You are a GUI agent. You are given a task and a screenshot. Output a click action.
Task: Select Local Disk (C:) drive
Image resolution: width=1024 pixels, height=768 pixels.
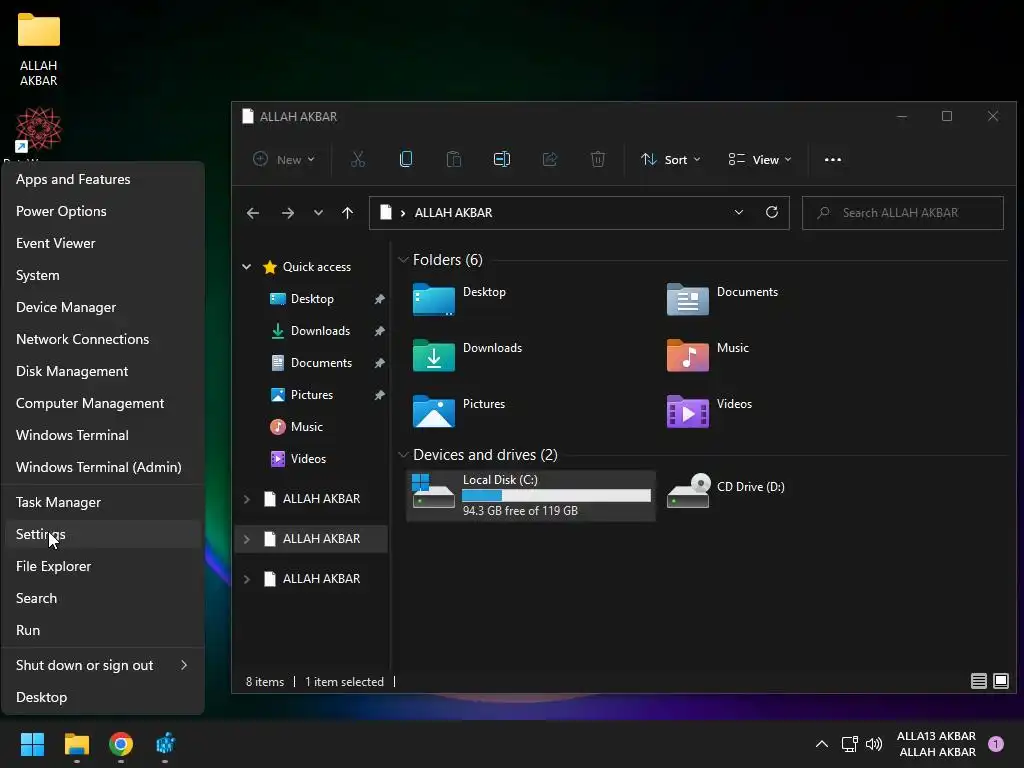531,495
